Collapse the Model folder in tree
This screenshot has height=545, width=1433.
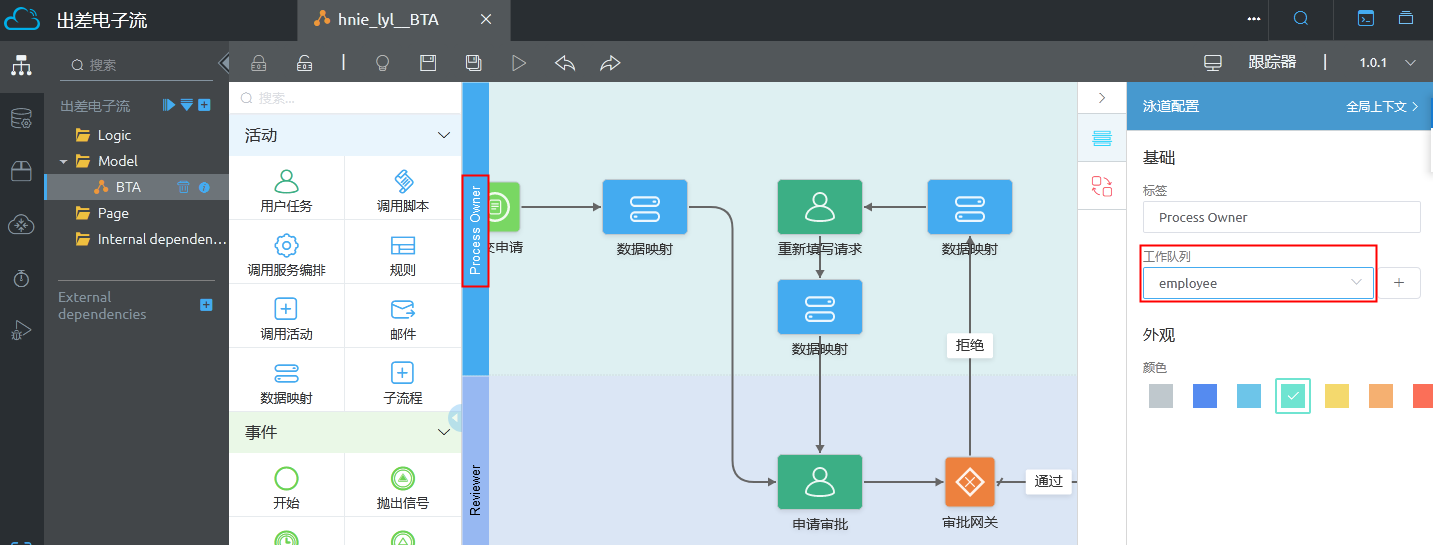64,161
